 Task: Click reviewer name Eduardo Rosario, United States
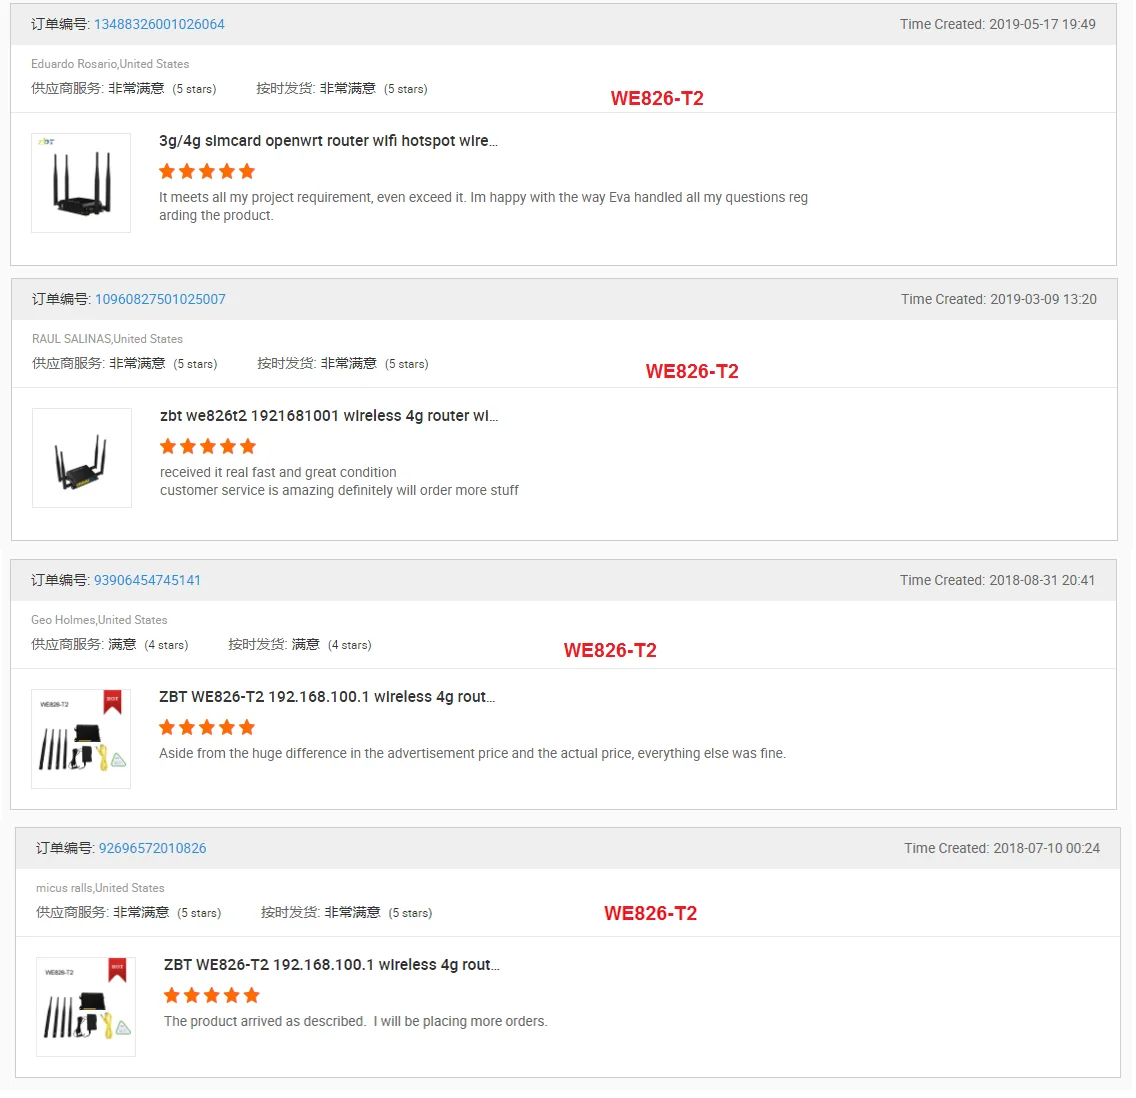coord(110,64)
